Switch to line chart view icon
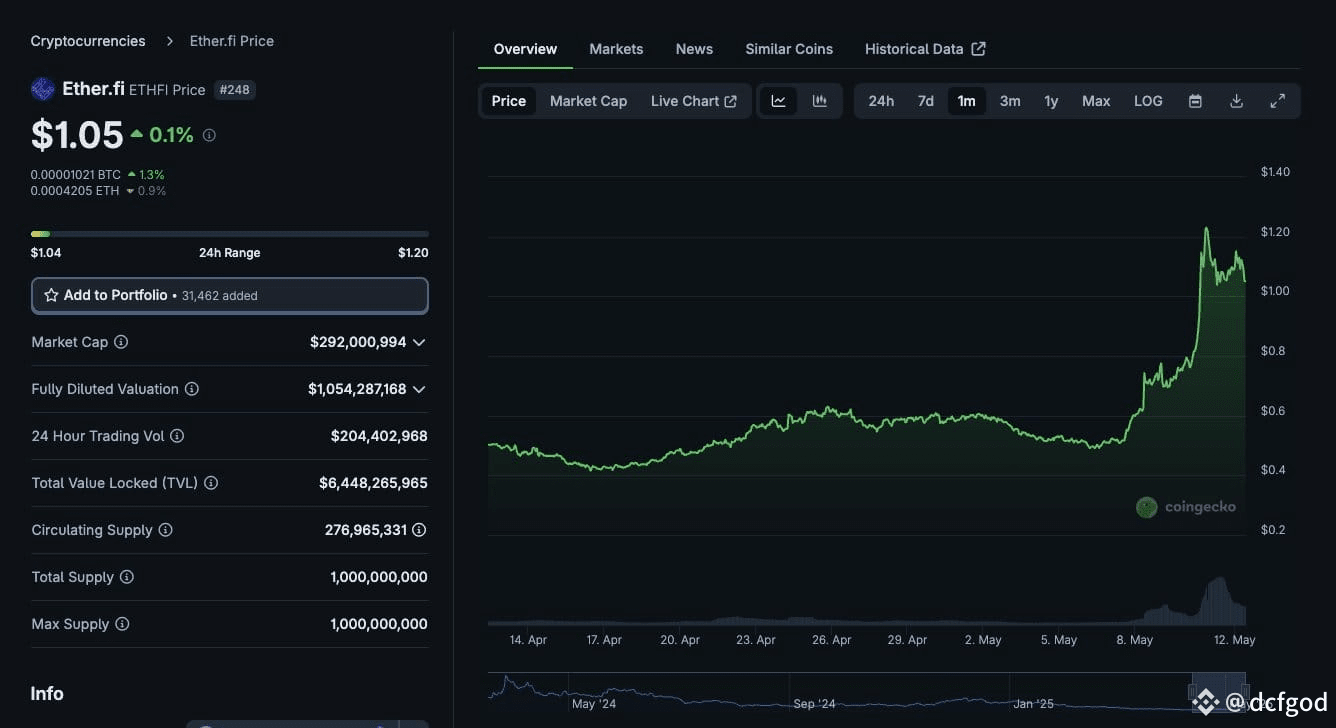 point(778,101)
